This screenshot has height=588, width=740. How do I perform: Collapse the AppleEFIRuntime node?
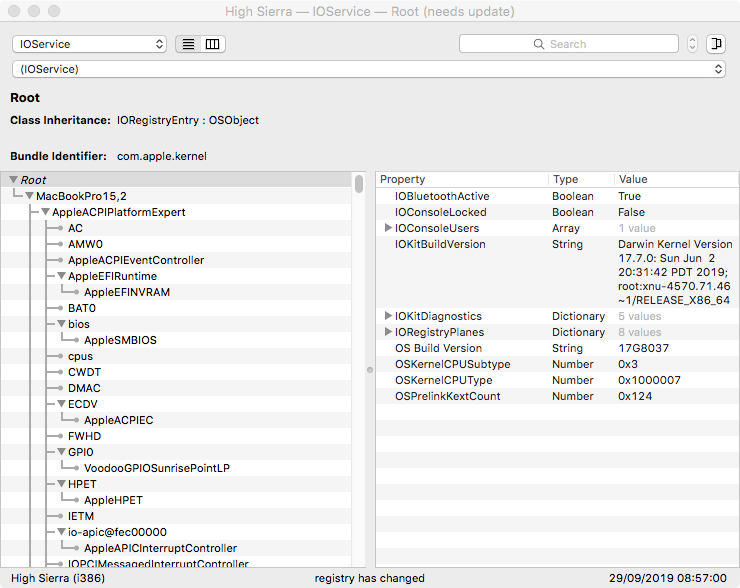coord(61,276)
